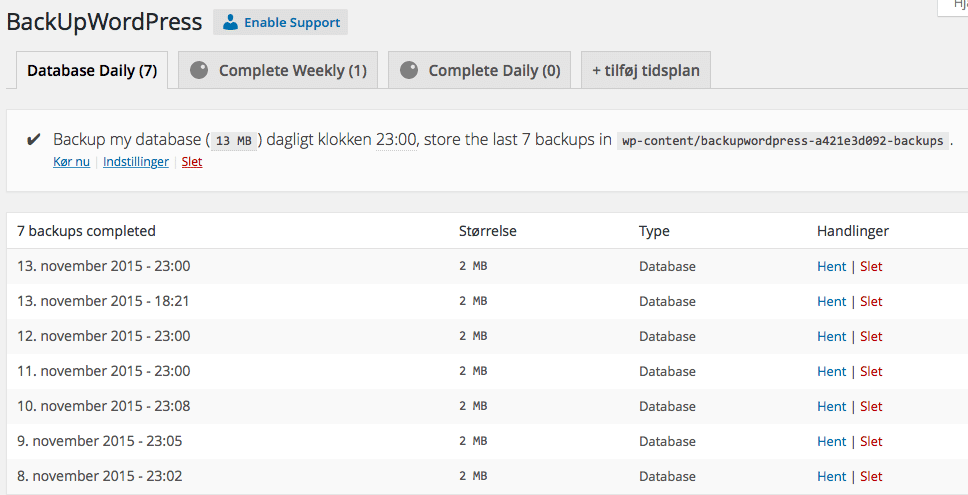Click Hent for 11. november 2015 backup
This screenshot has height=495, width=968.
click(x=832, y=372)
